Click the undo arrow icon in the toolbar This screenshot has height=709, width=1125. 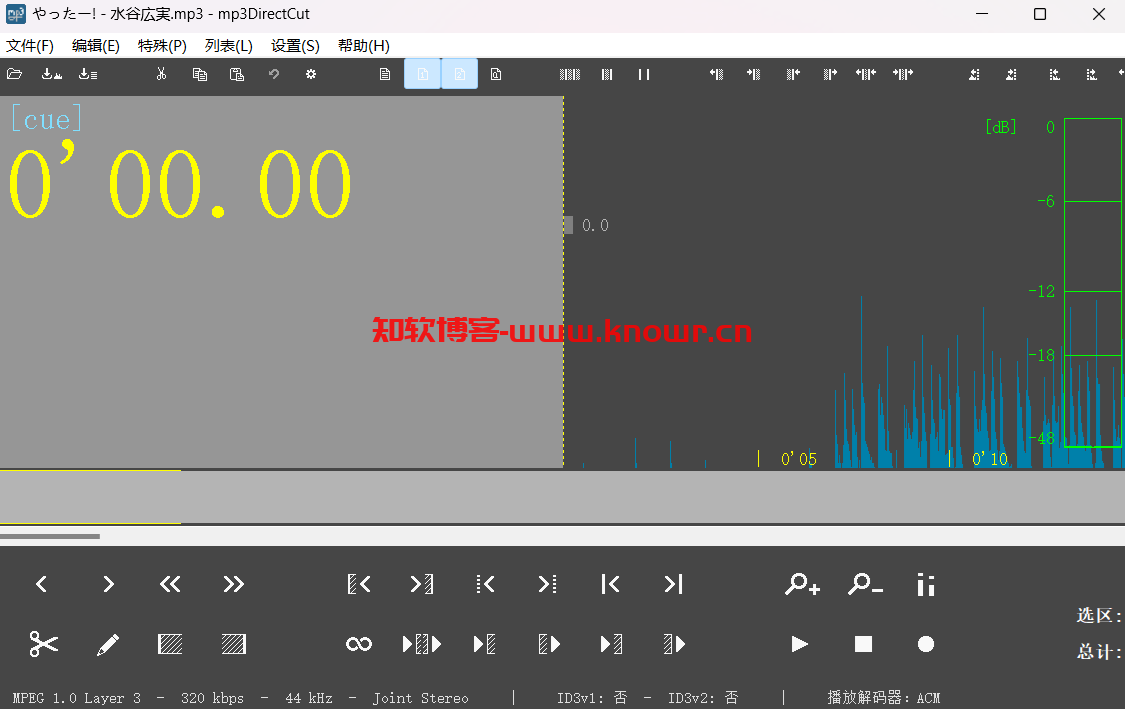coord(273,74)
